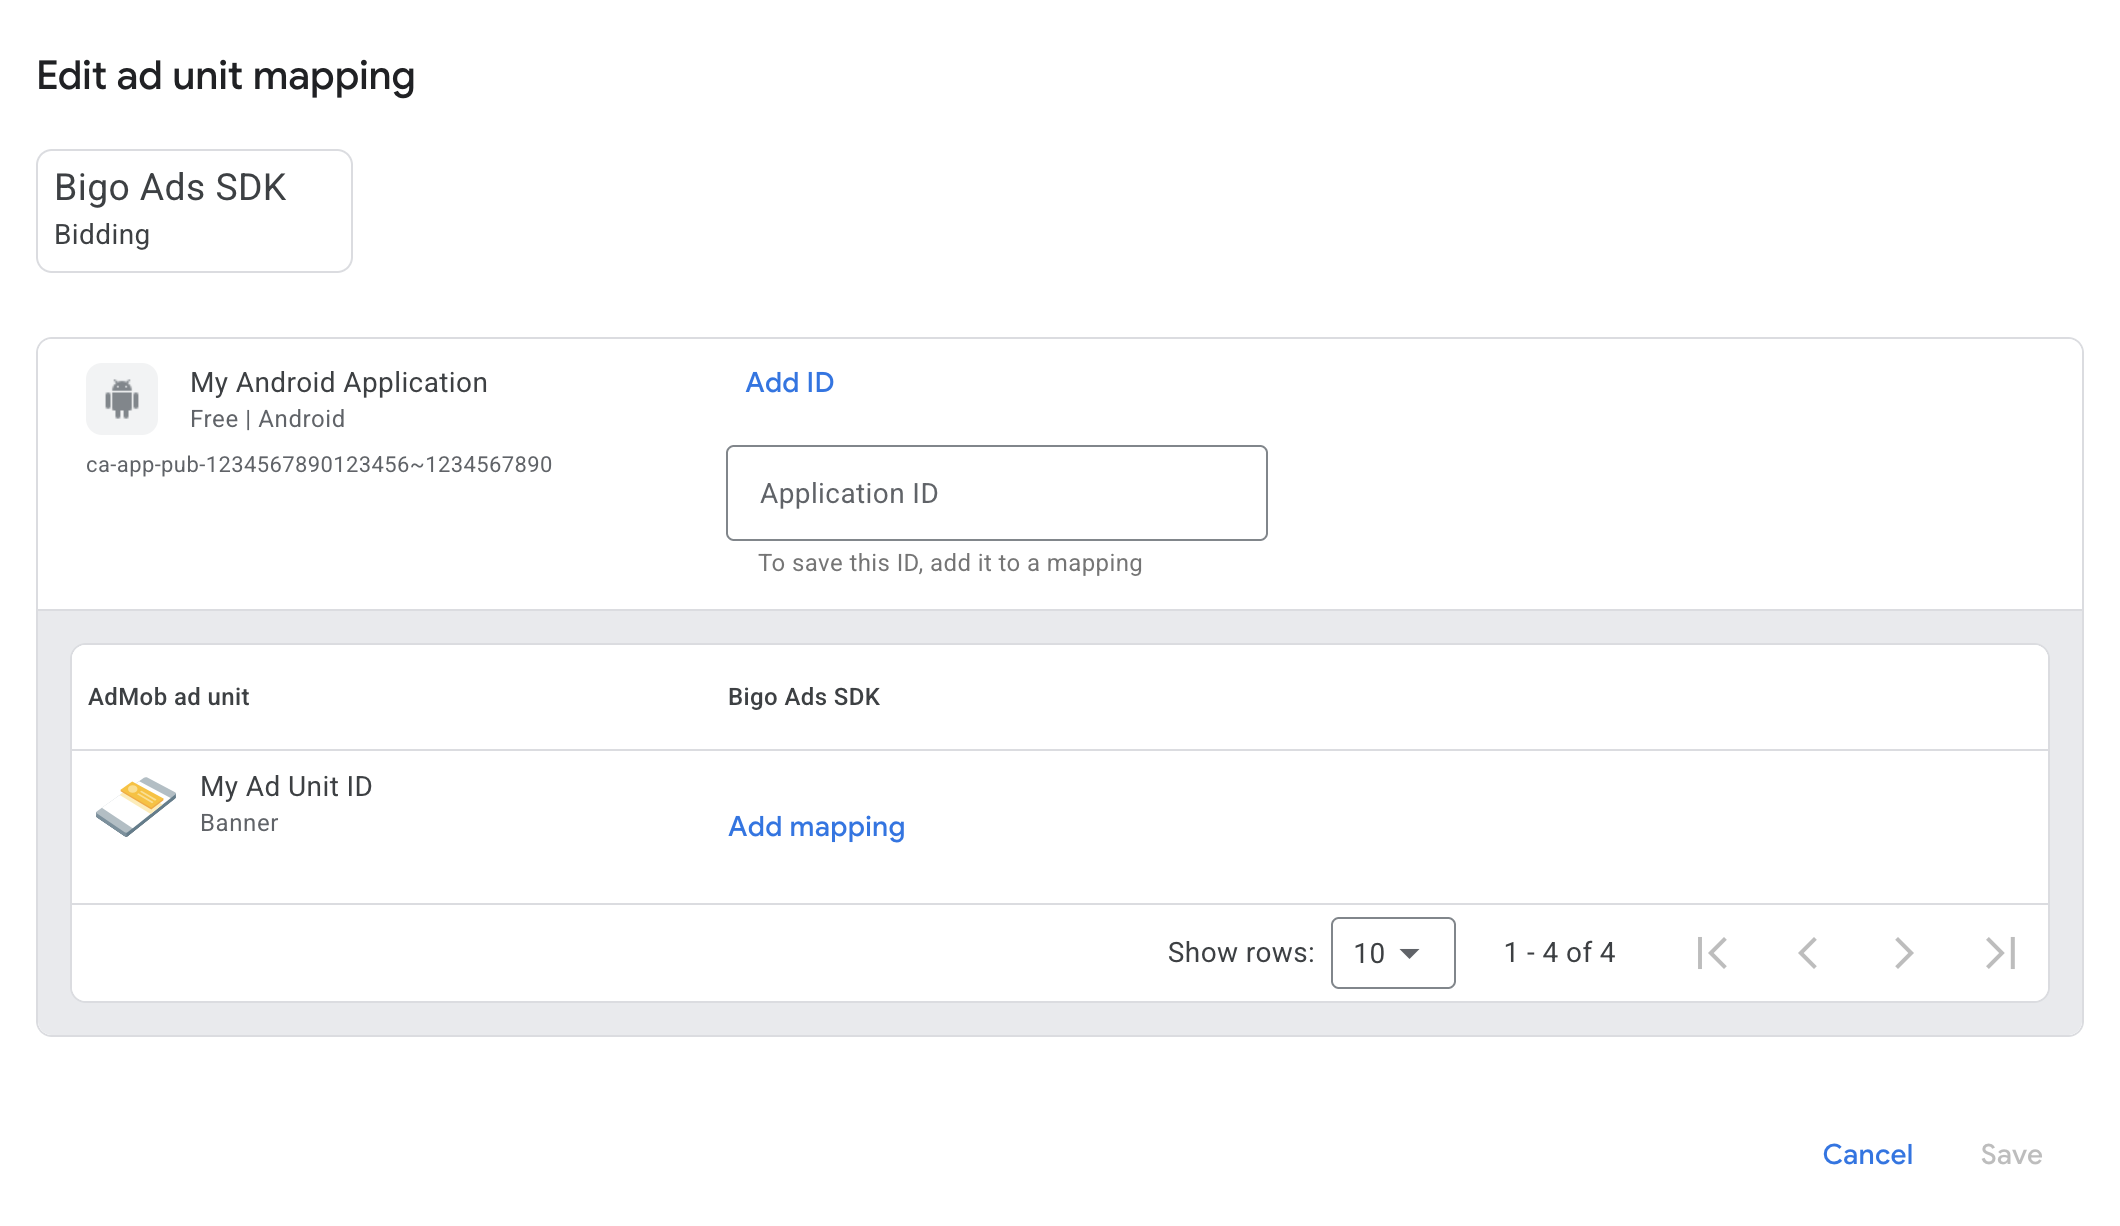Go to previous page of results
The width and height of the screenshot is (2120, 1226).
click(x=1808, y=953)
